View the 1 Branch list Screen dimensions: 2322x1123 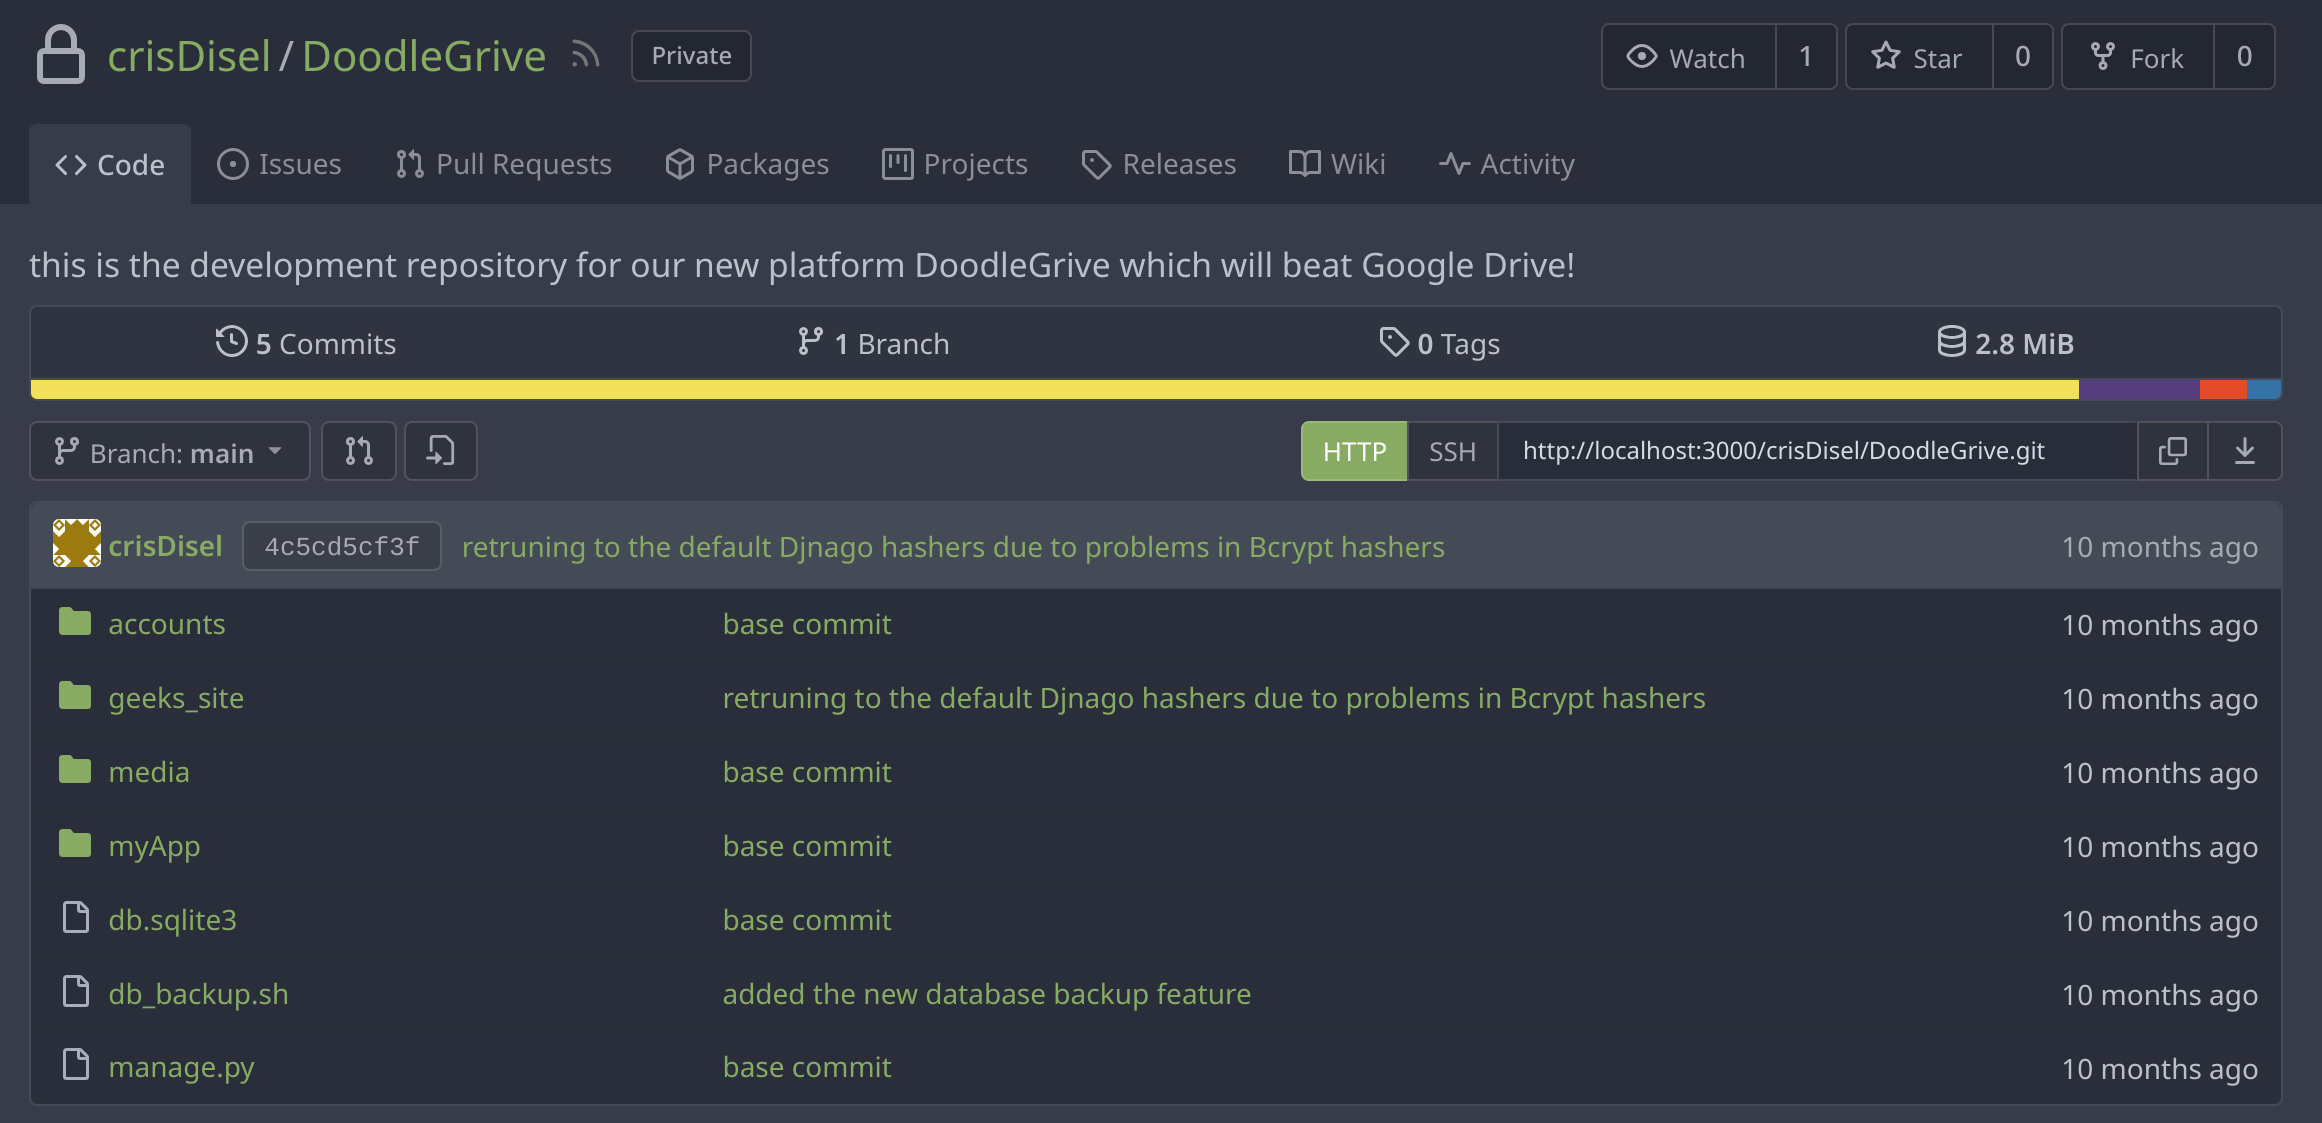point(874,343)
